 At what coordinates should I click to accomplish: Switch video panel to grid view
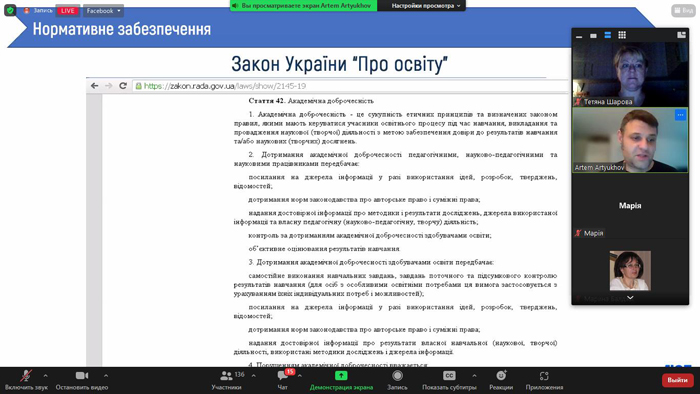(x=622, y=35)
